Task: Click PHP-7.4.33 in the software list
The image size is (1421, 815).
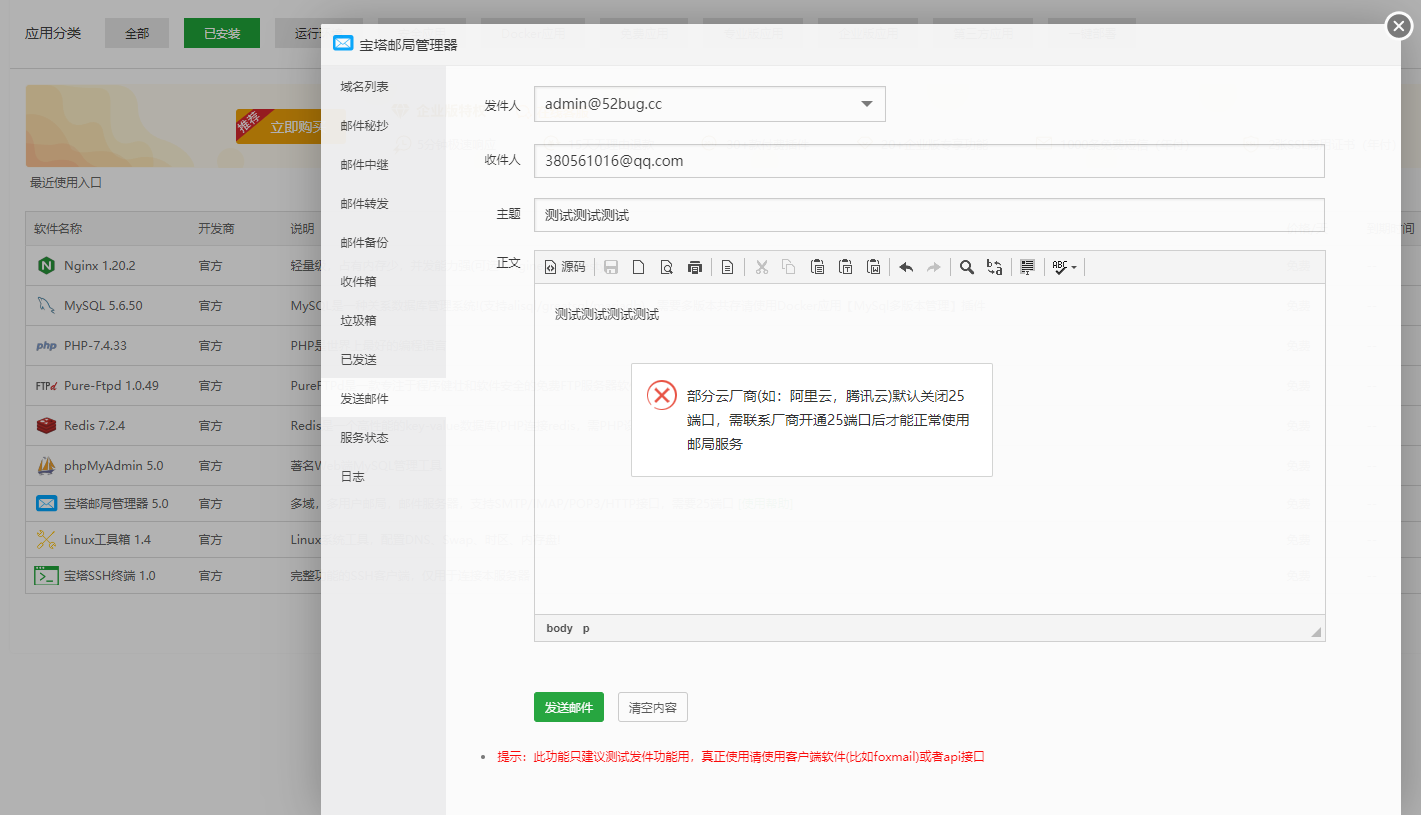Action: [x=96, y=346]
